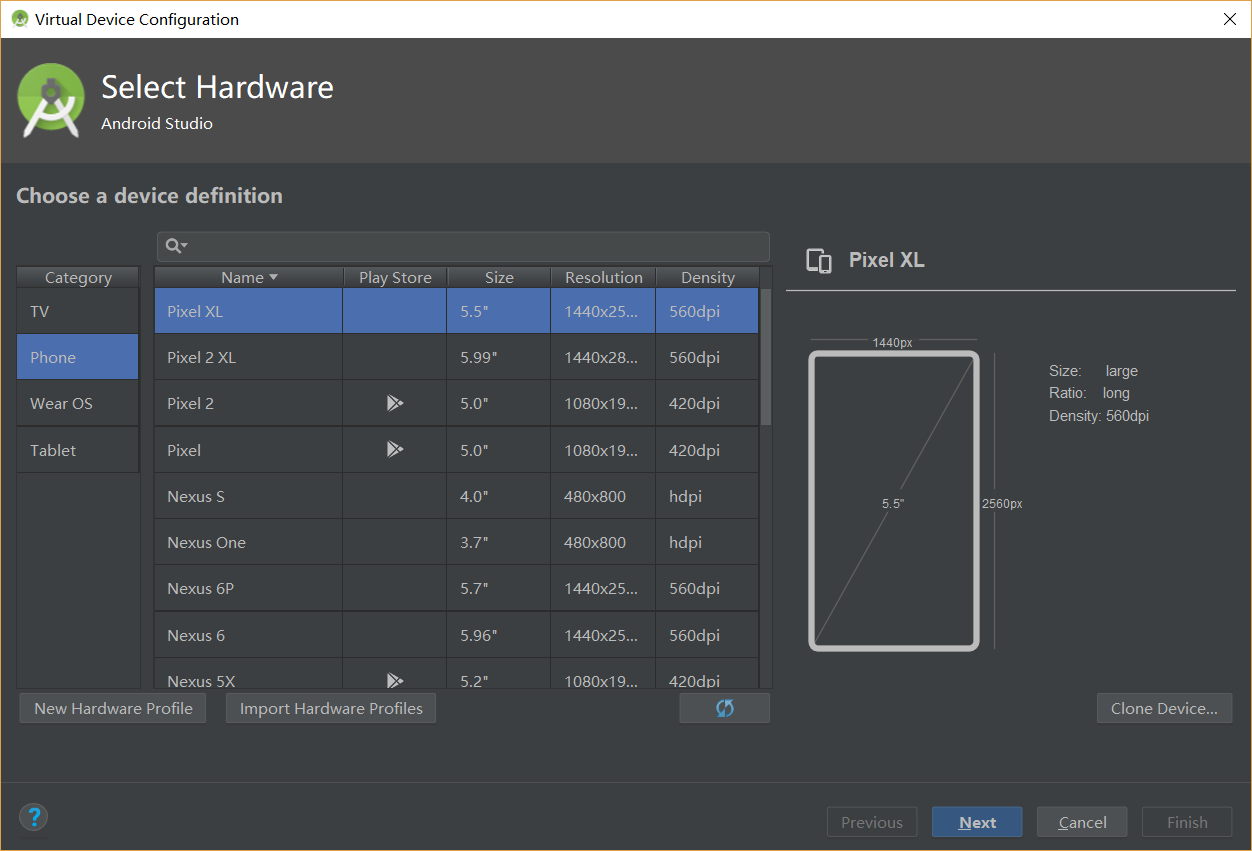Image resolution: width=1252 pixels, height=851 pixels.
Task: Select the Nexus 5X device name
Action: (201, 680)
